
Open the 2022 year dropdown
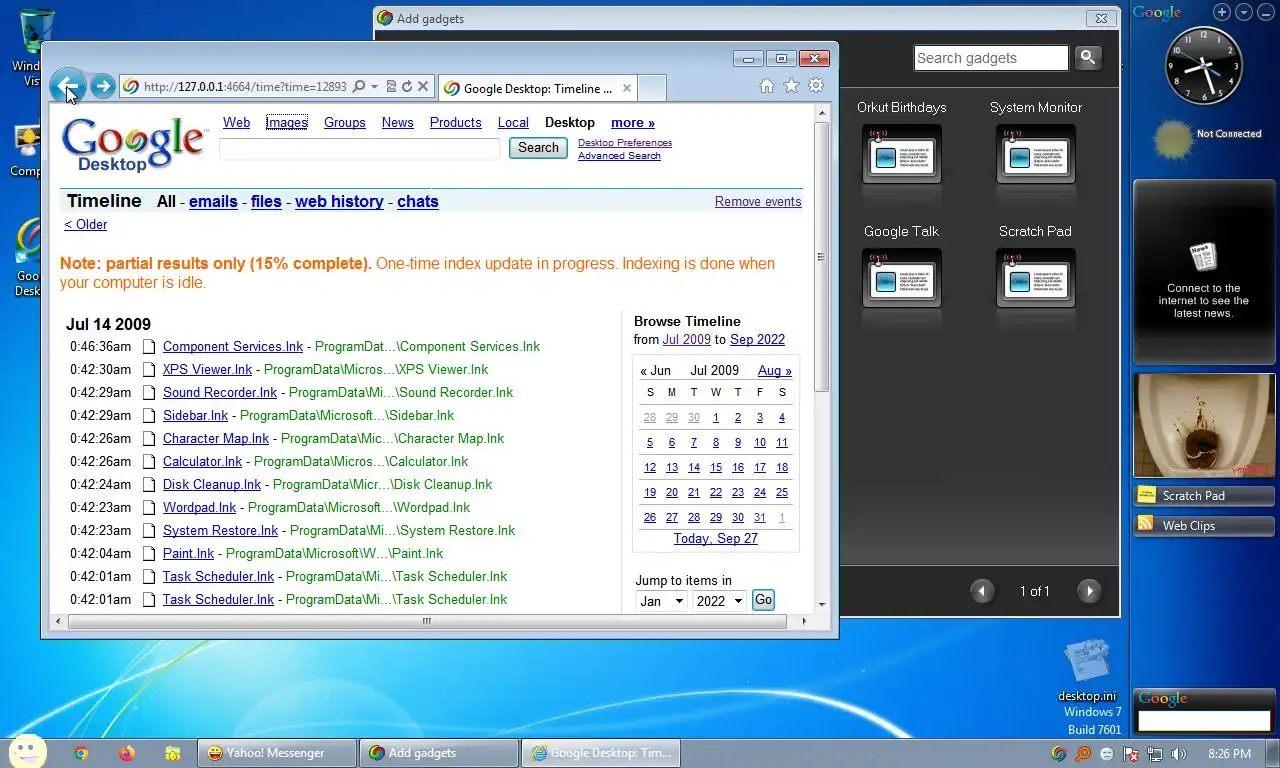[x=719, y=601]
